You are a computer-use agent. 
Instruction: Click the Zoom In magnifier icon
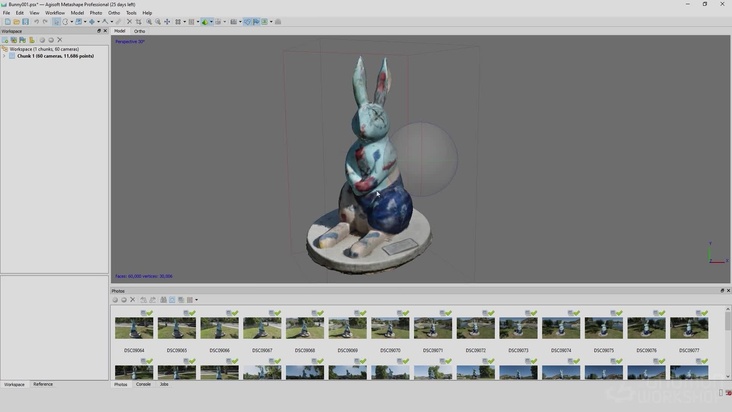click(150, 21)
